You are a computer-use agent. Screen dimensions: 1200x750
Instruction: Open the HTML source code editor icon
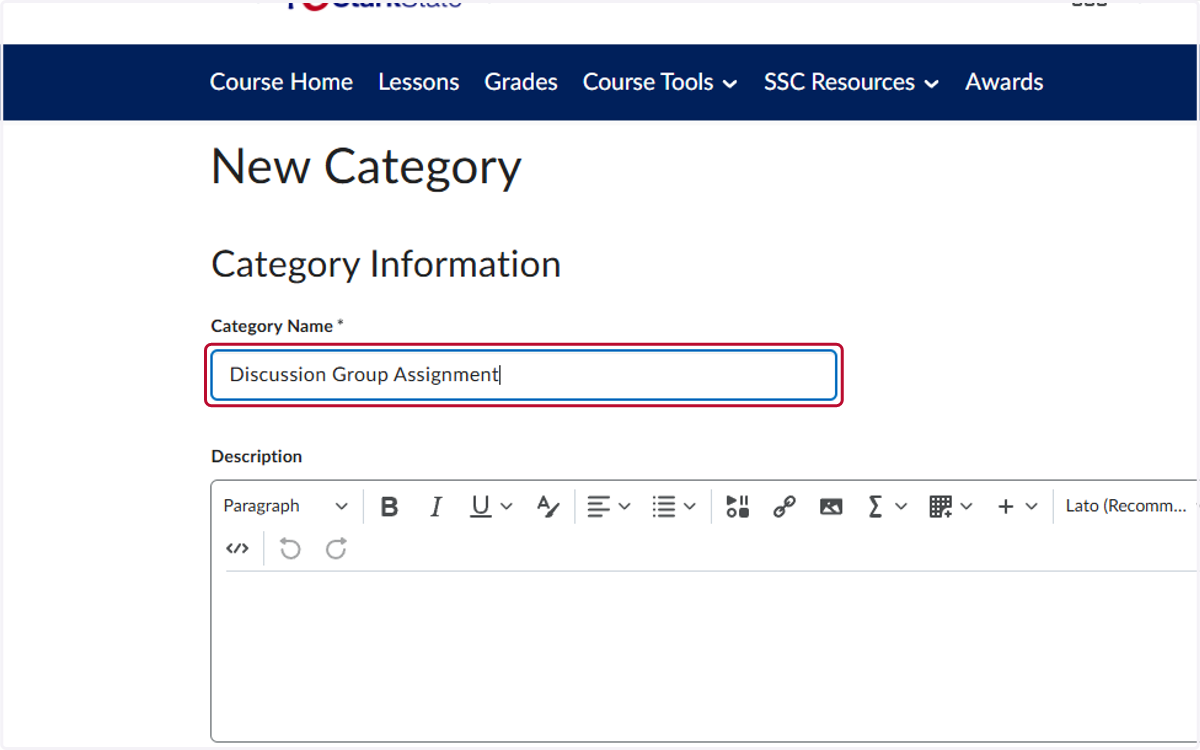click(x=237, y=548)
